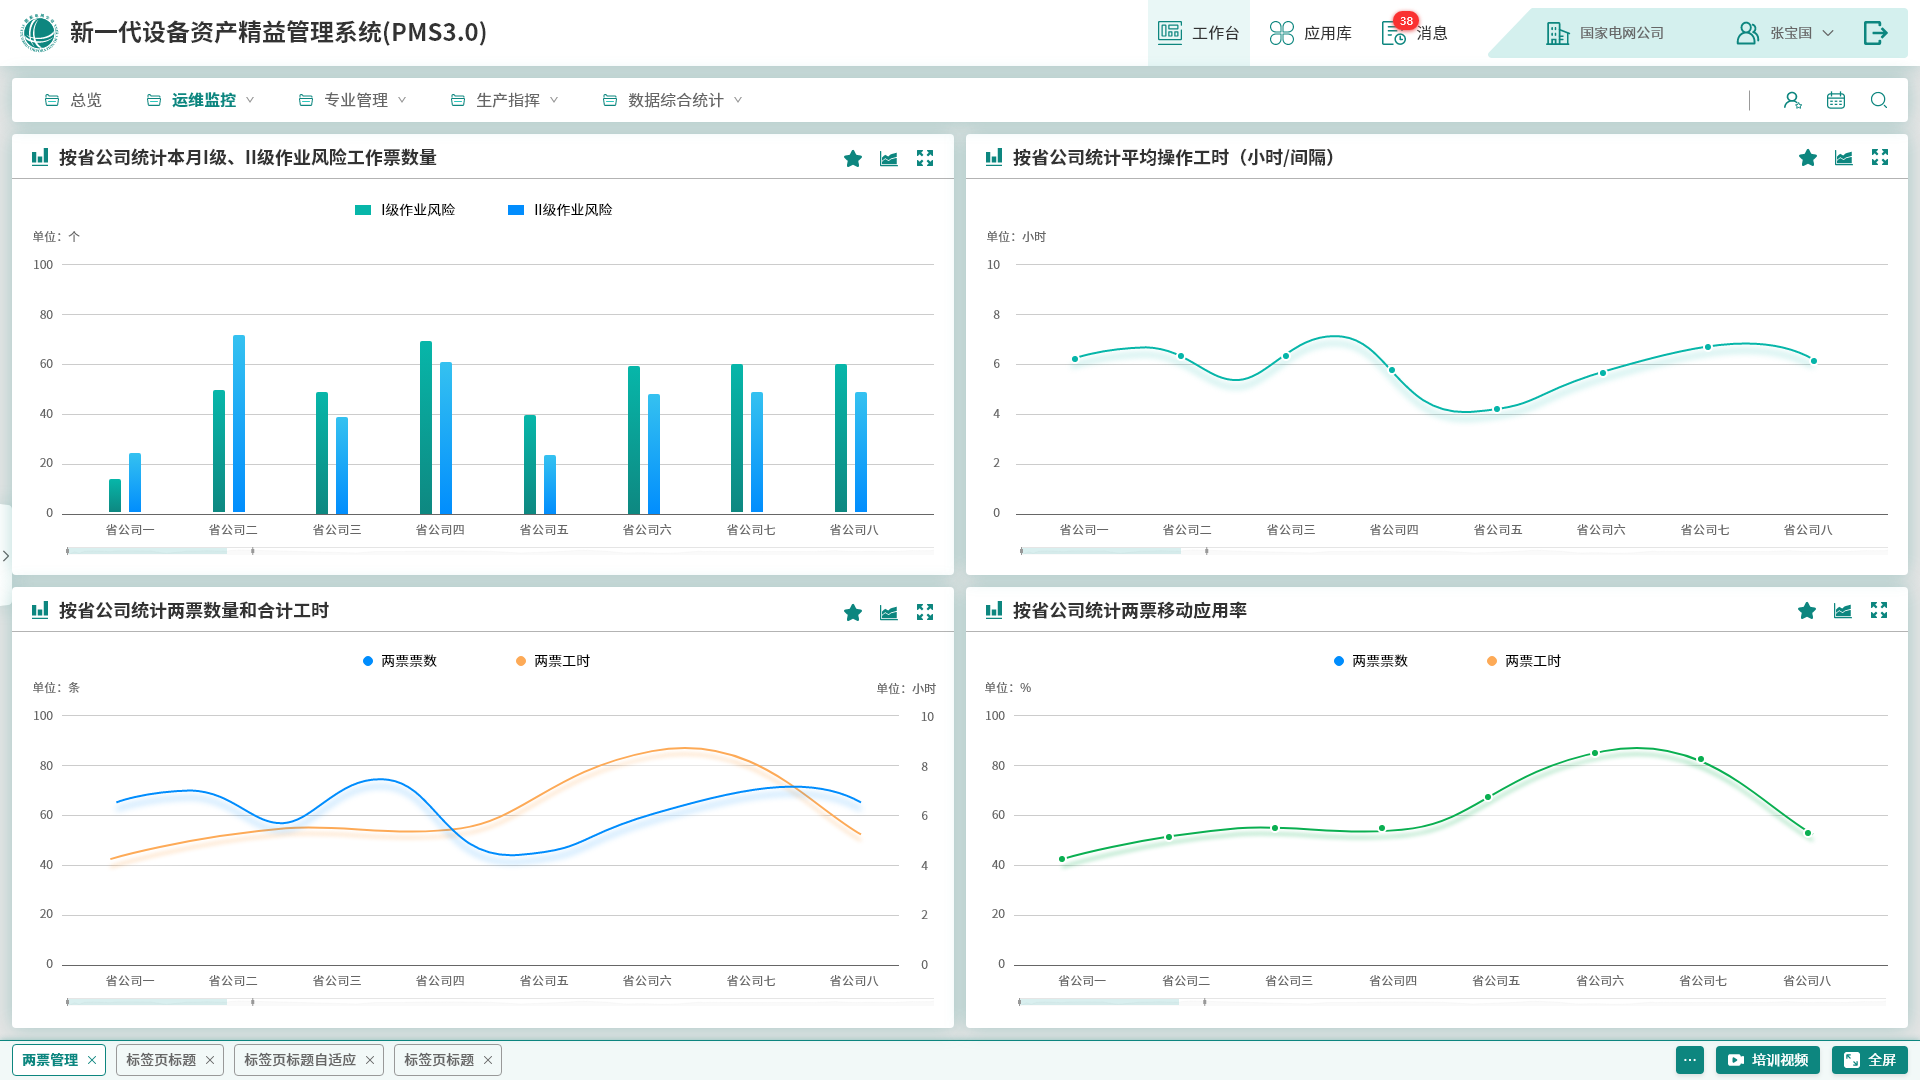This screenshot has height=1080, width=1920.
Task: Expand the 运维监控 menu
Action: [x=200, y=100]
